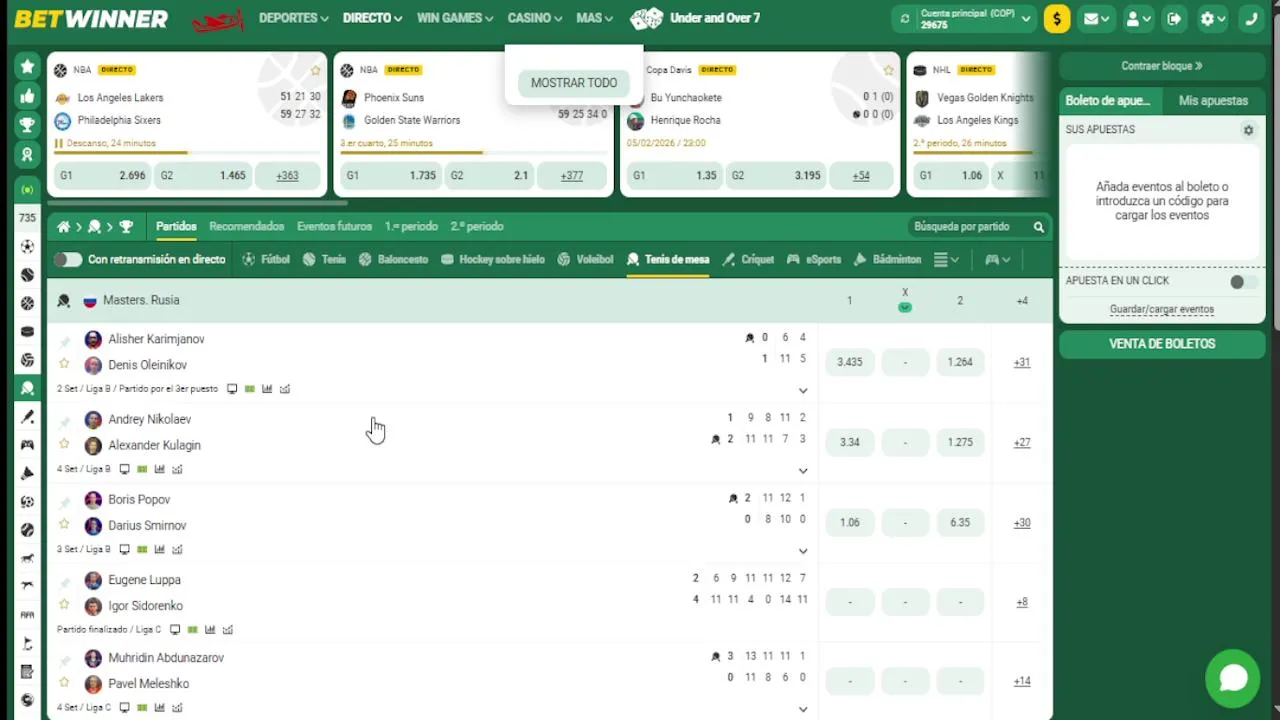Favorite the Luppa vs Sidorenko match star

tap(64, 604)
